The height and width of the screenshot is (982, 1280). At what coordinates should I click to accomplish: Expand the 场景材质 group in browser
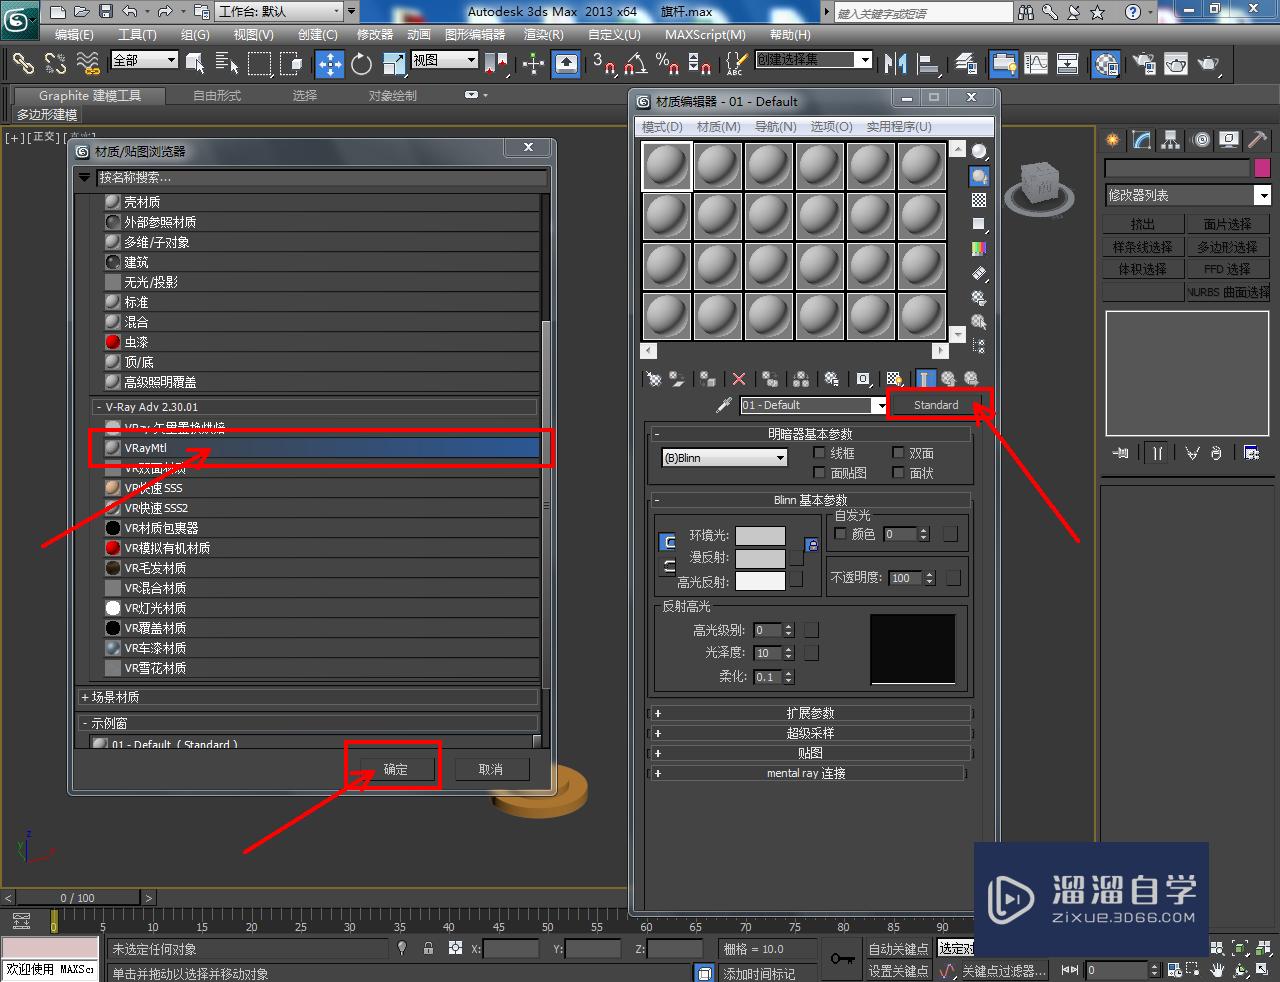pyautogui.click(x=308, y=697)
